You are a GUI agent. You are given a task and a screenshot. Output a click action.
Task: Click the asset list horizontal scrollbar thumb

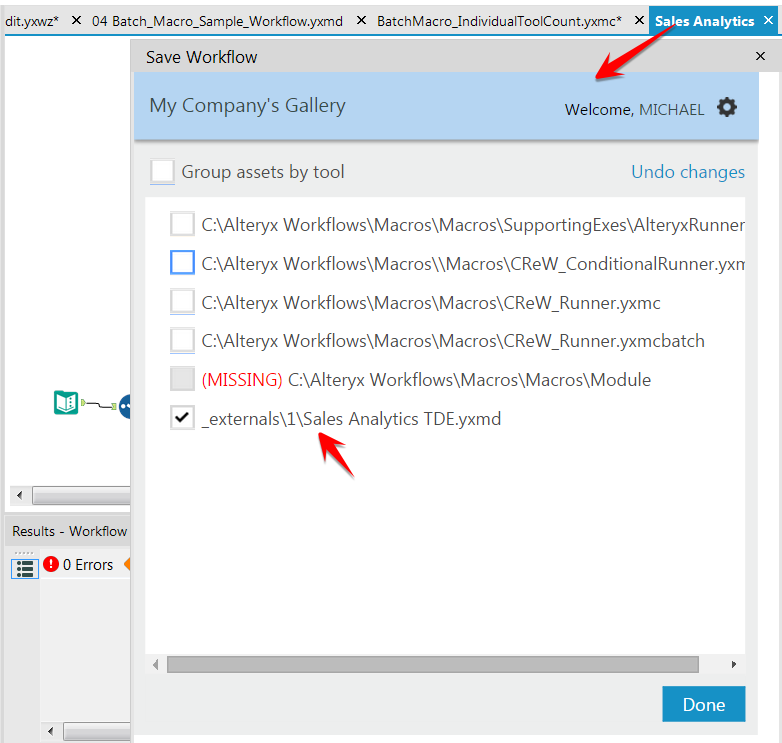pos(432,665)
